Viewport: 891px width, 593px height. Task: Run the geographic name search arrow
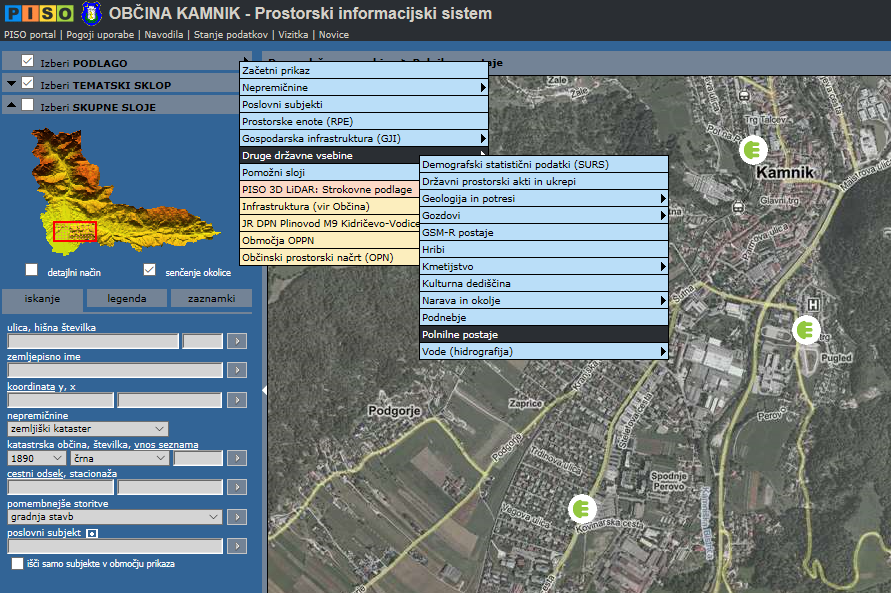pos(237,370)
